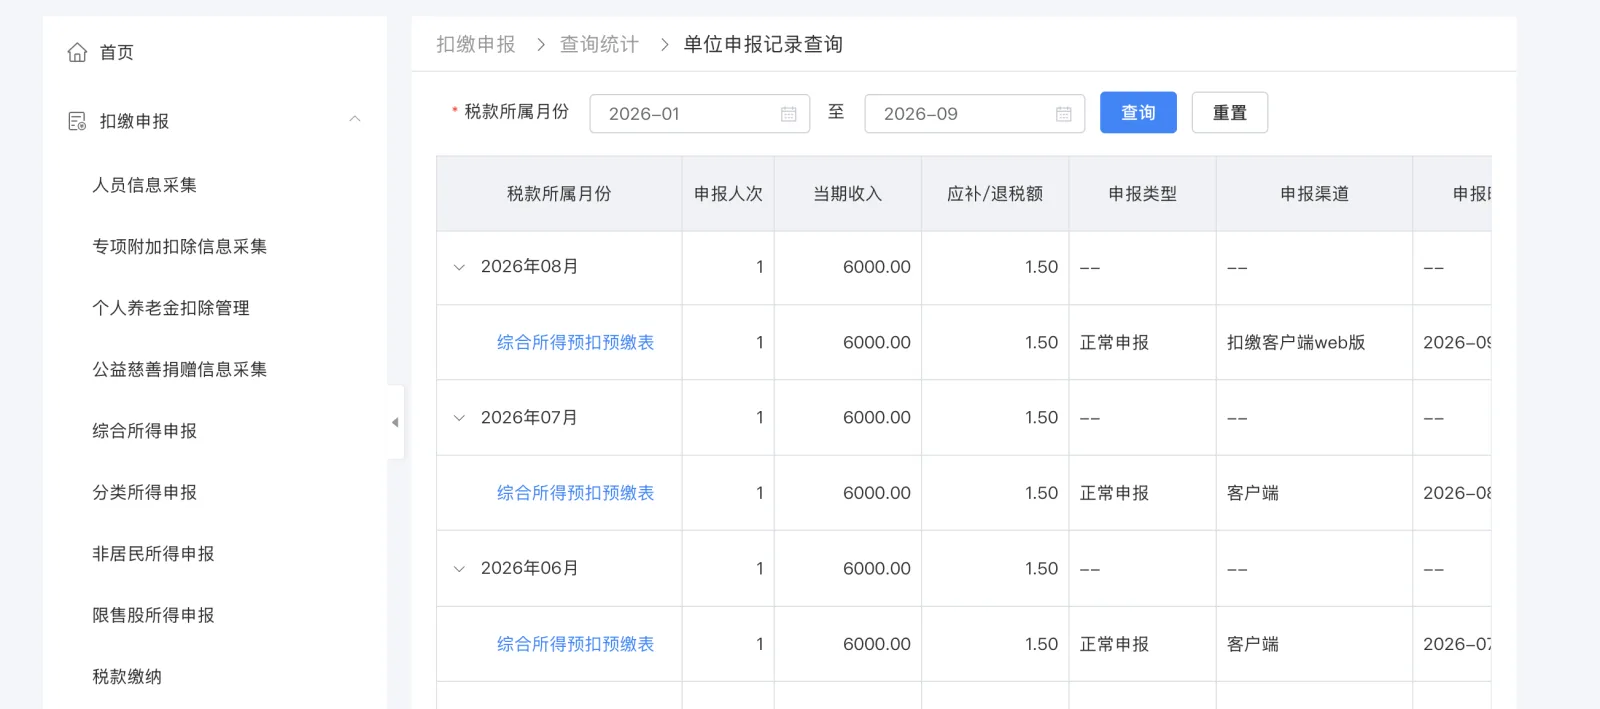Image resolution: width=1600 pixels, height=709 pixels.
Task: Open 限售股所得申报 menu item
Action: point(153,615)
